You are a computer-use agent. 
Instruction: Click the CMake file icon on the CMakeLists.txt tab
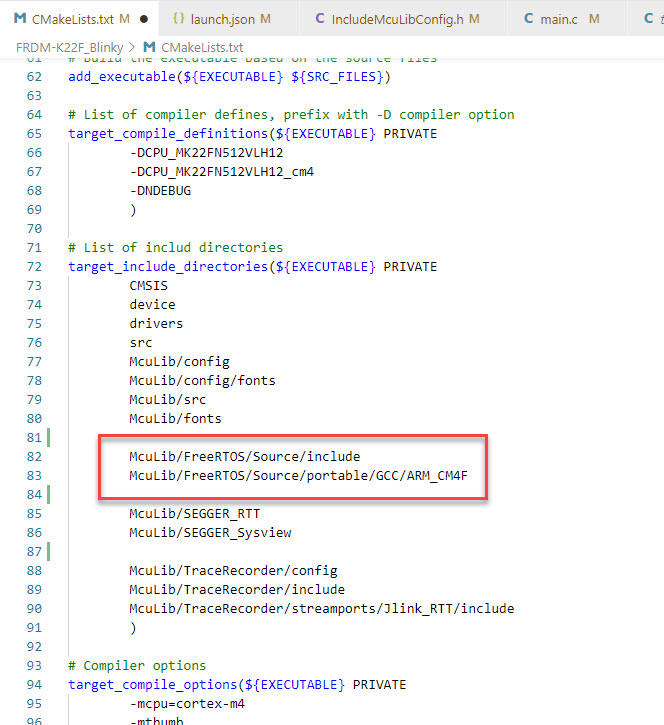click(x=19, y=19)
